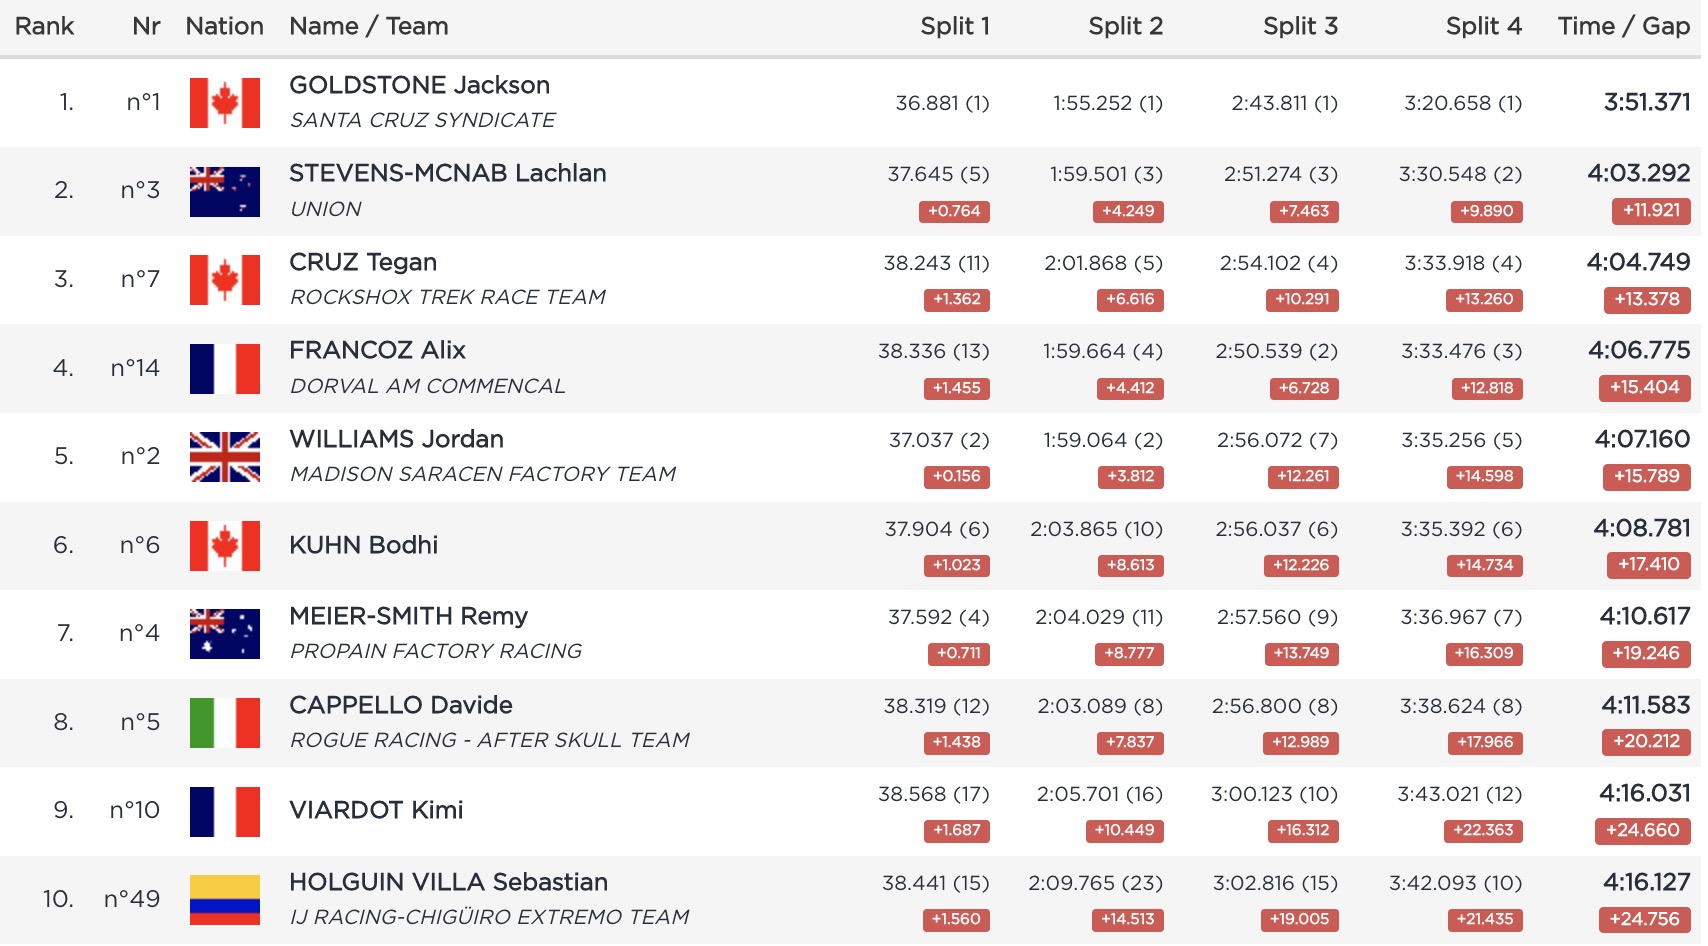1708x946 pixels.
Task: Click the Nation column header
Action: point(224,27)
